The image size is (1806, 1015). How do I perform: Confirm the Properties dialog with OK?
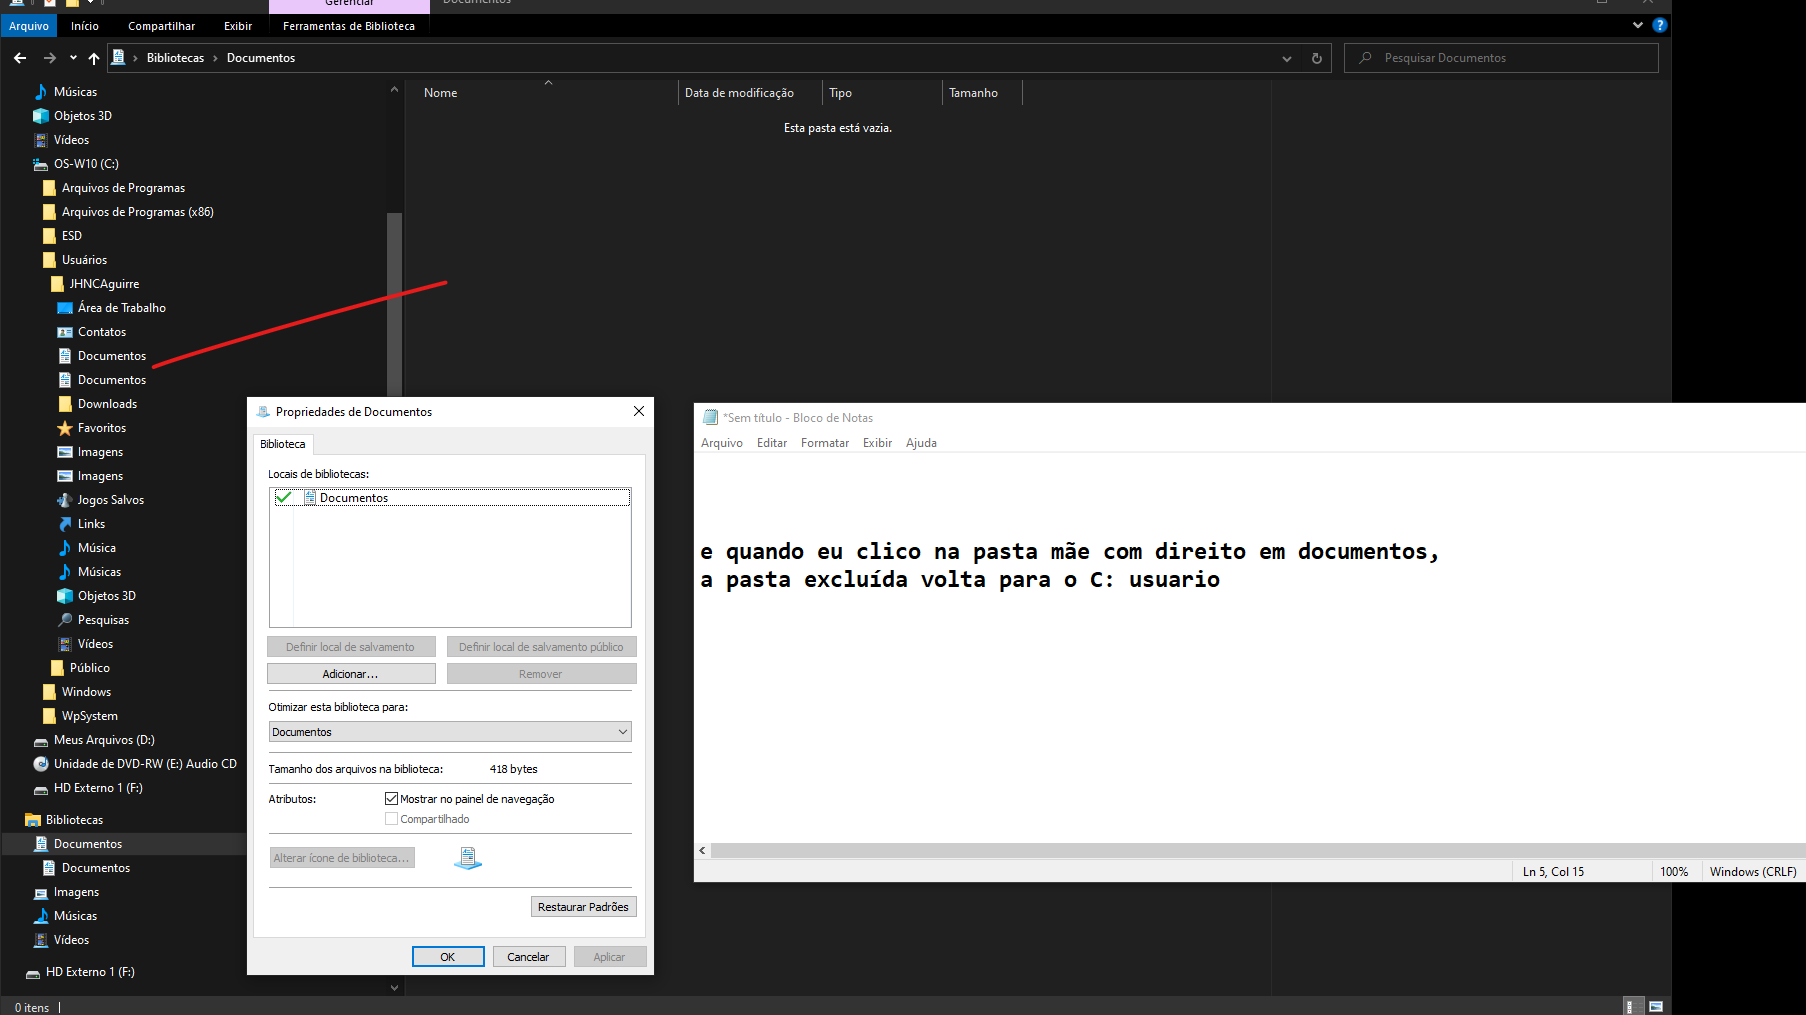(x=448, y=957)
